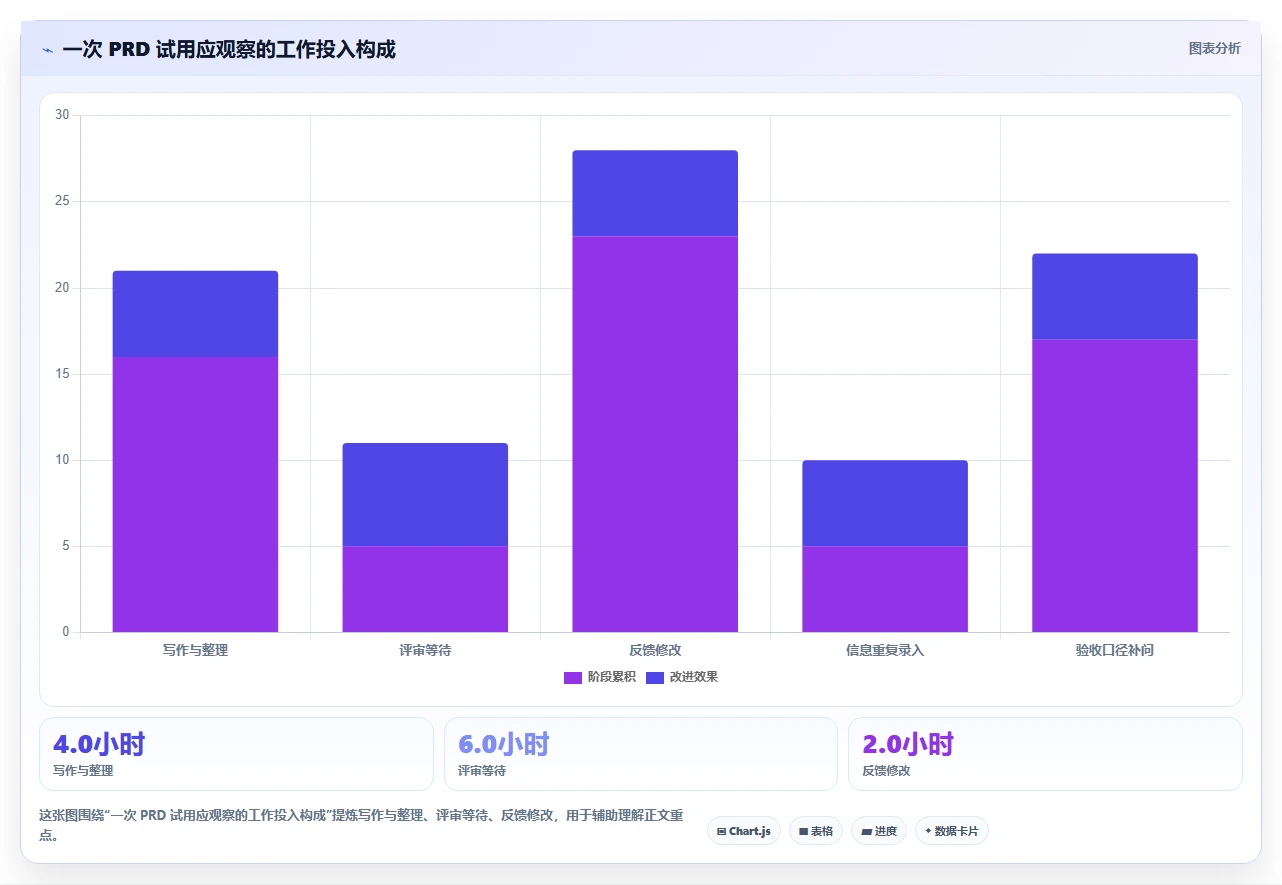
Task: Select the 表格 tag
Action: click(x=816, y=831)
